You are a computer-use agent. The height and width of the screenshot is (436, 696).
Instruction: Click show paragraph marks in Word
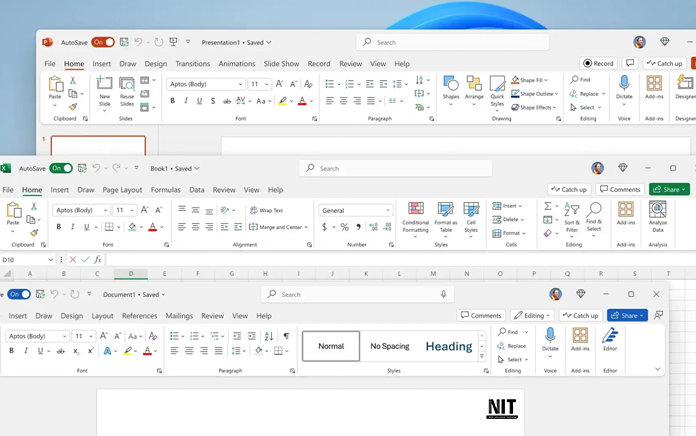coord(286,336)
